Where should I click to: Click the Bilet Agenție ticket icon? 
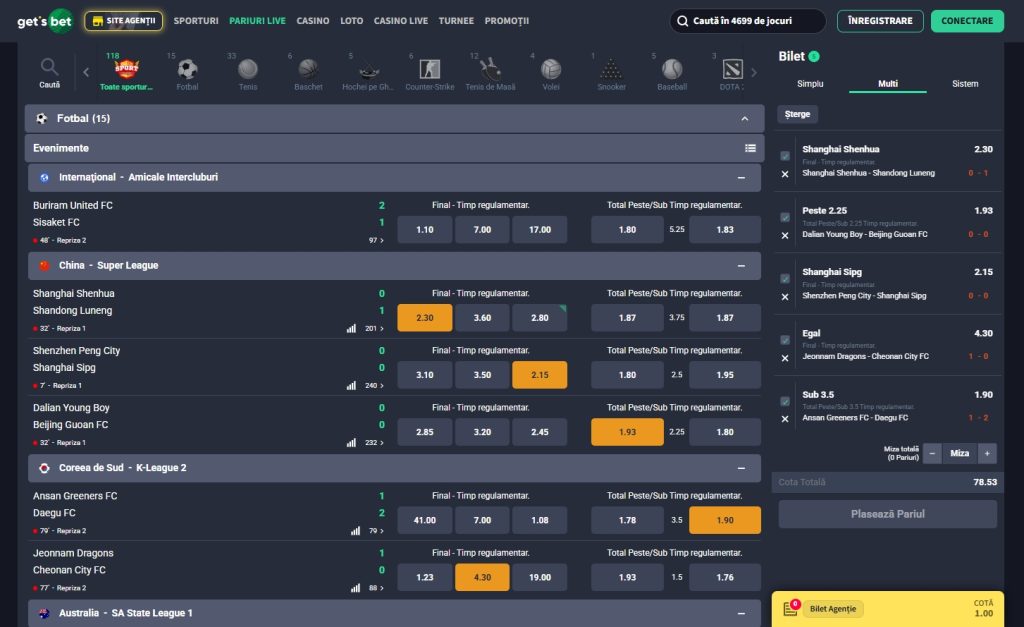coord(791,608)
